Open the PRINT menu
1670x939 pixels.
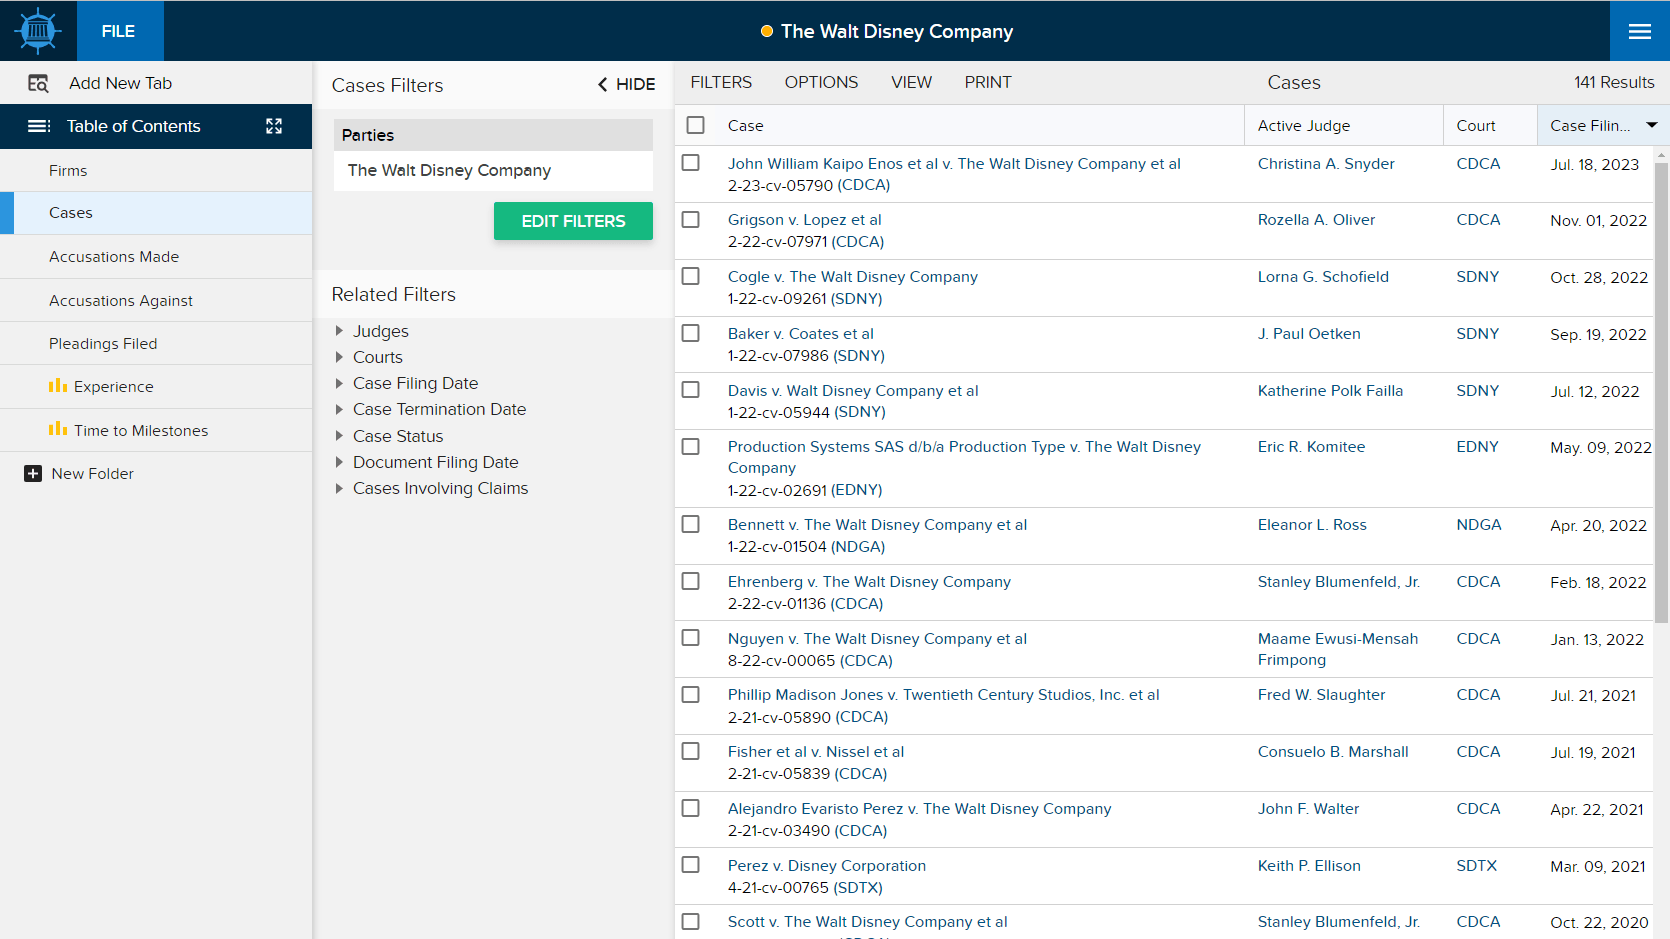pos(988,82)
